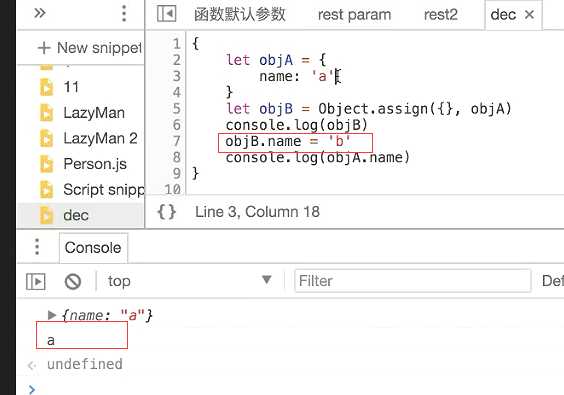Expand the logged {name: "a"} object

(51, 315)
